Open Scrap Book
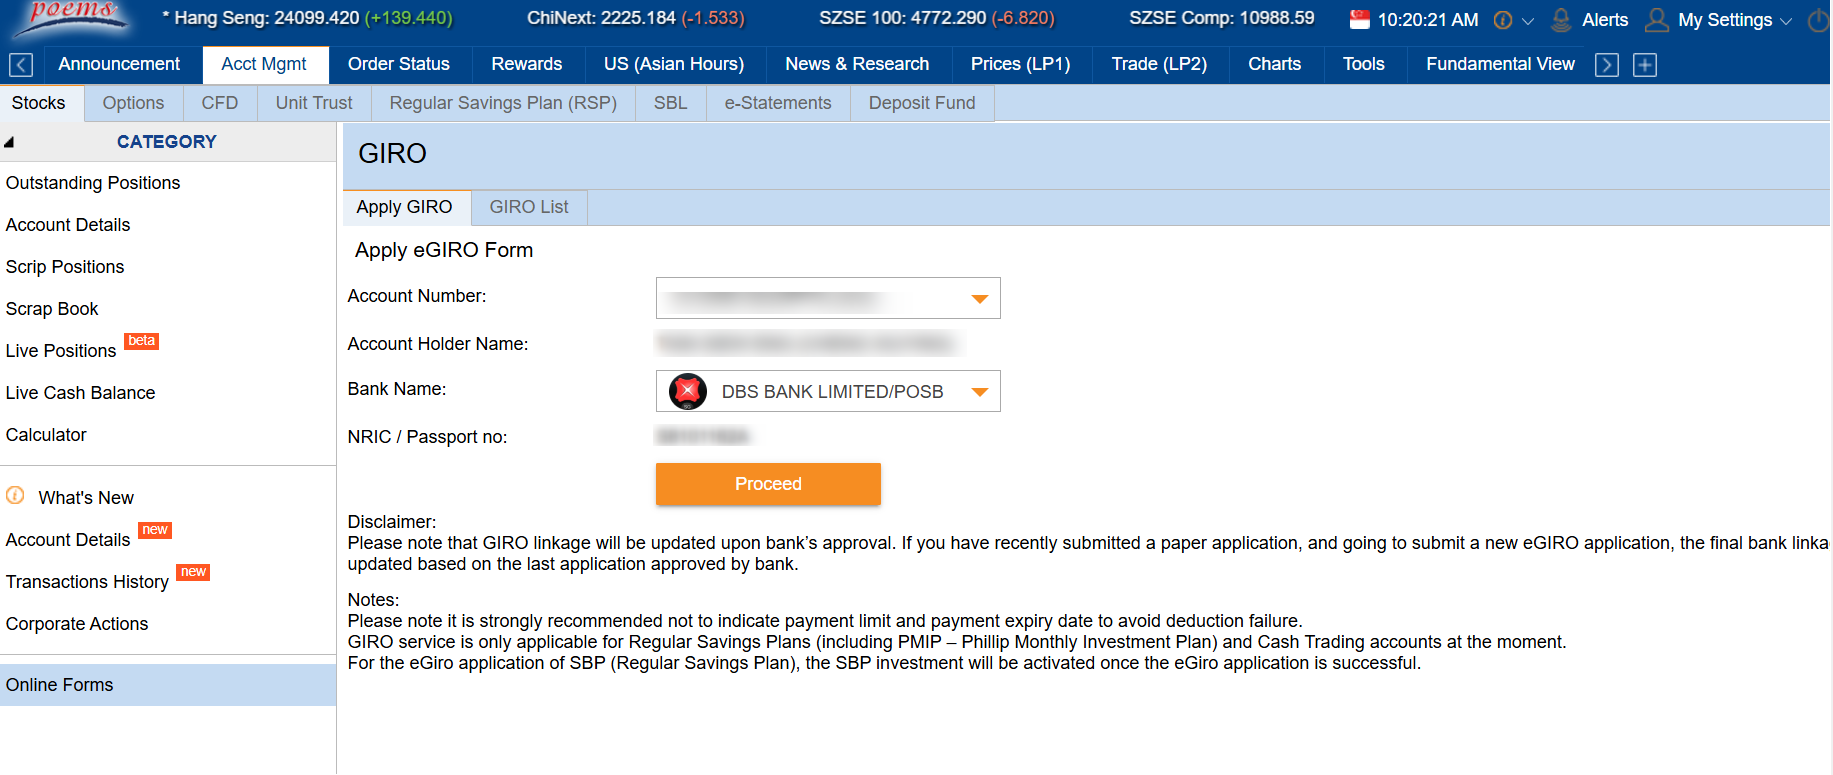The width and height of the screenshot is (1833, 775). pyautogui.click(x=52, y=309)
